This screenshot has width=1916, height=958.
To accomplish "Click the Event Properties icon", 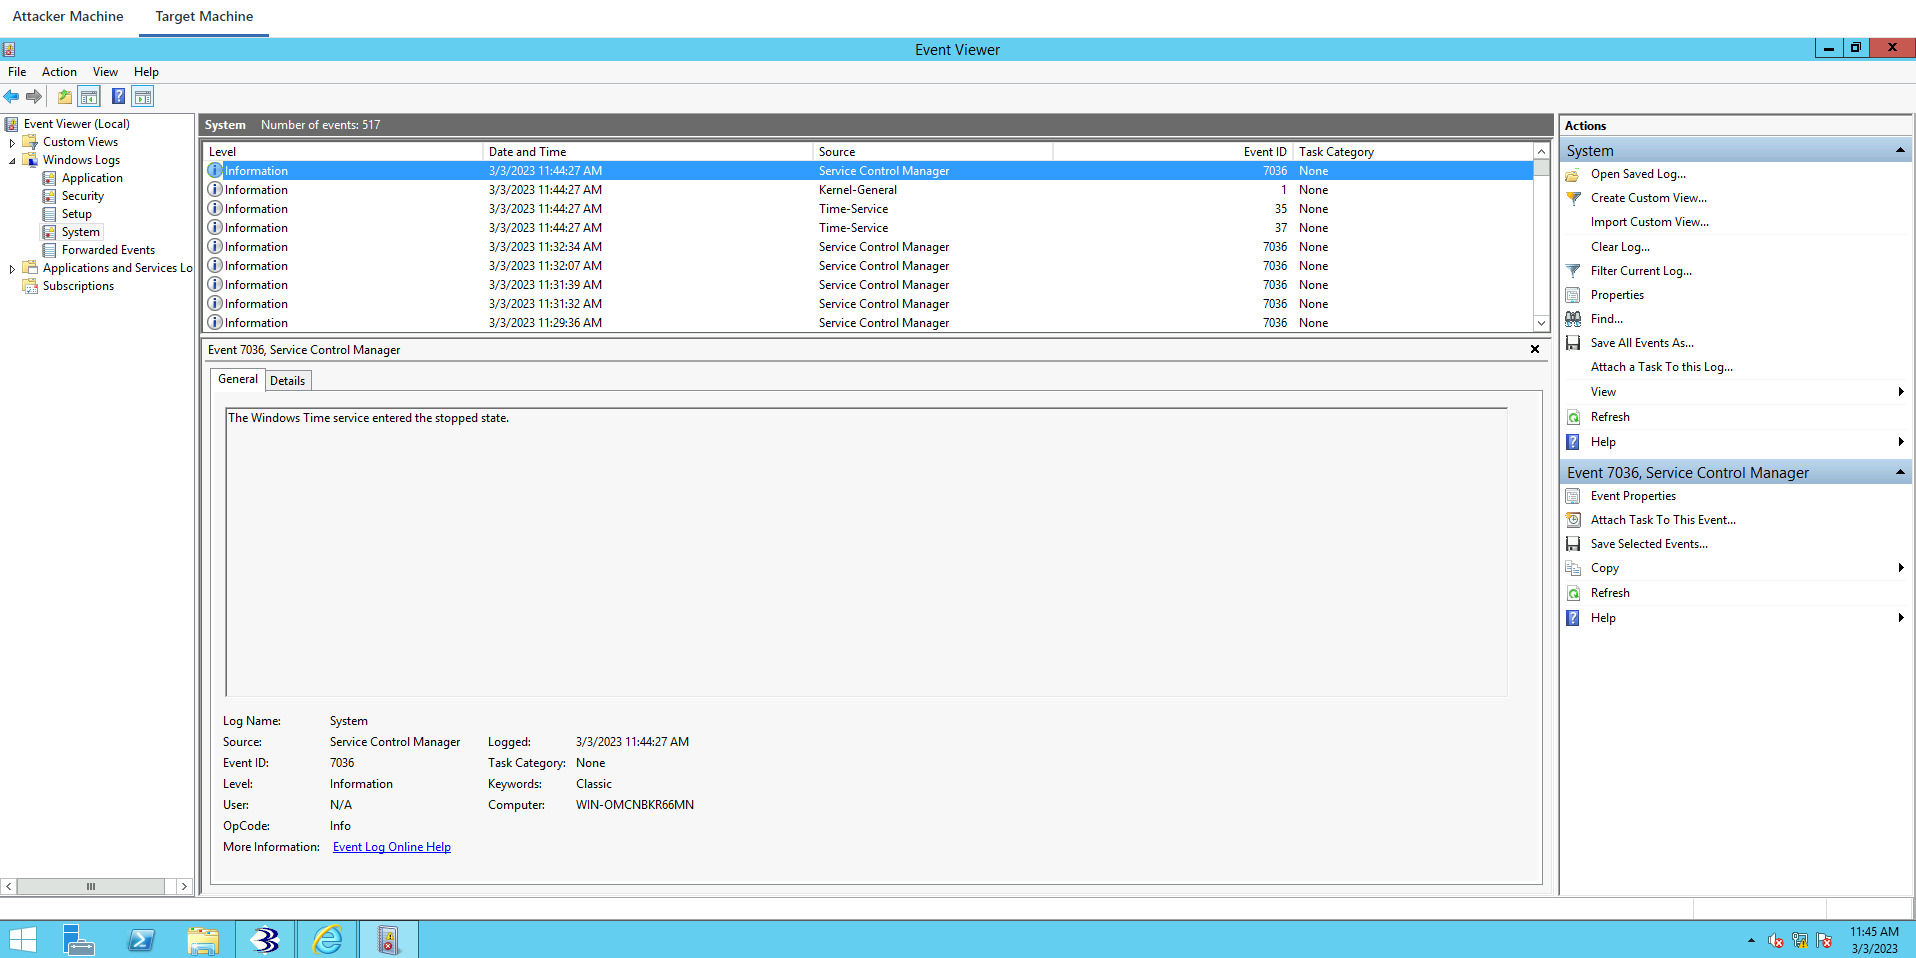I will (x=1573, y=496).
